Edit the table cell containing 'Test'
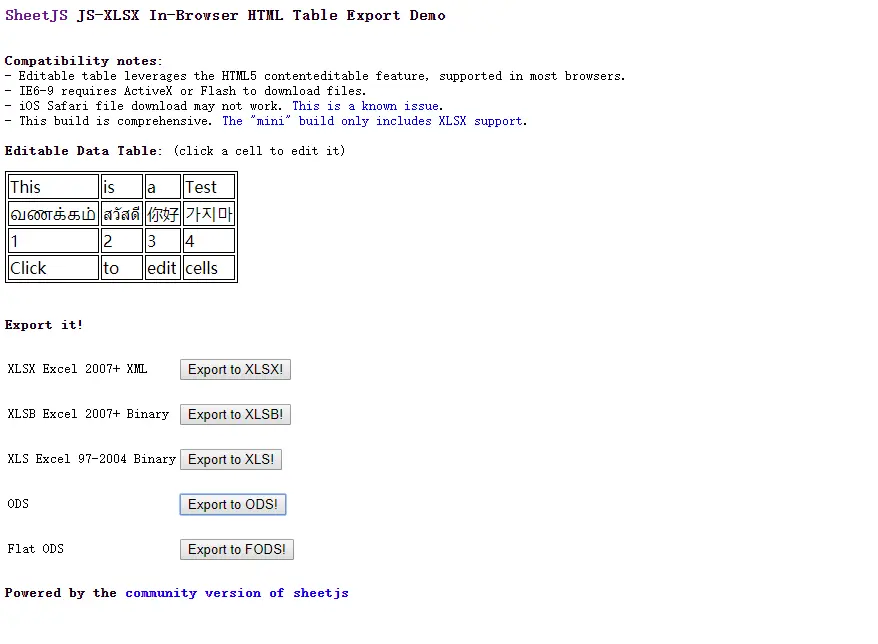The width and height of the screenshot is (878, 644). pos(208,187)
